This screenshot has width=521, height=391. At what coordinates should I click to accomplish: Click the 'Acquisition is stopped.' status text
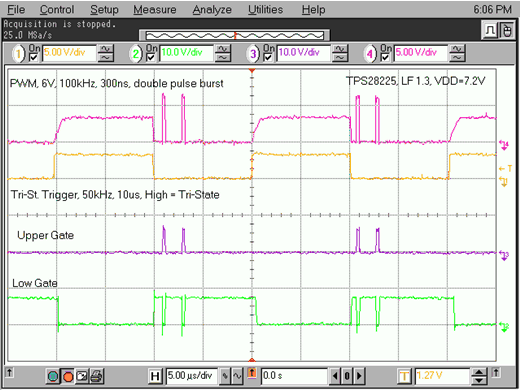pyautogui.click(x=59, y=24)
